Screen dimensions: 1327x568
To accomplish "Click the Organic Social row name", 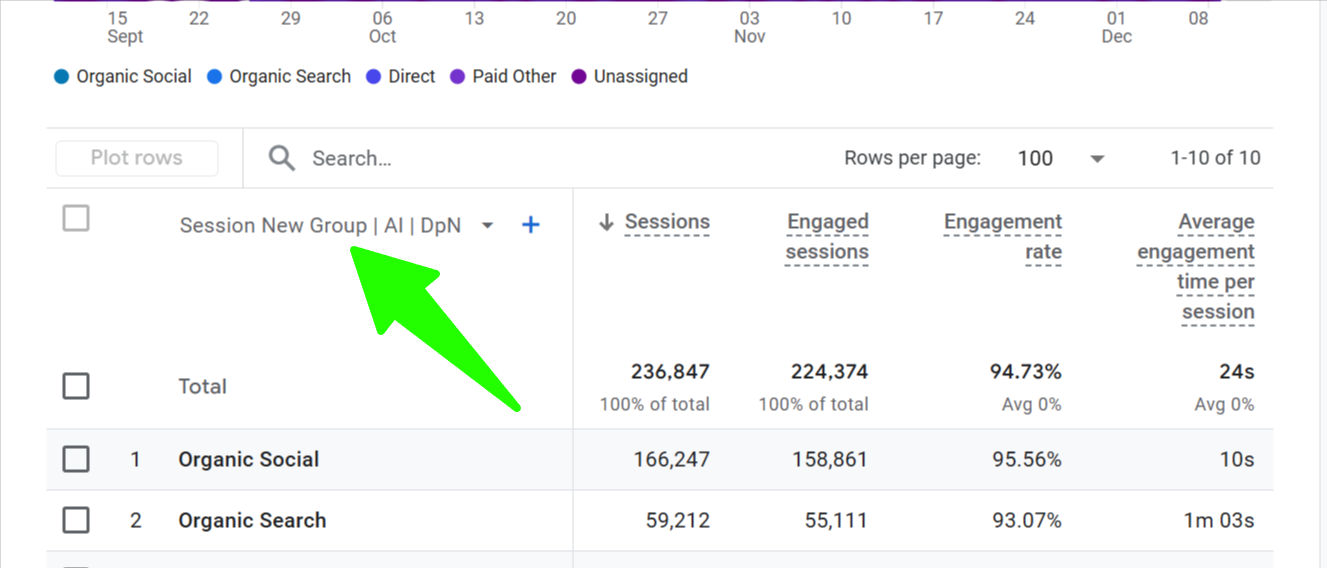I will 249,460.
